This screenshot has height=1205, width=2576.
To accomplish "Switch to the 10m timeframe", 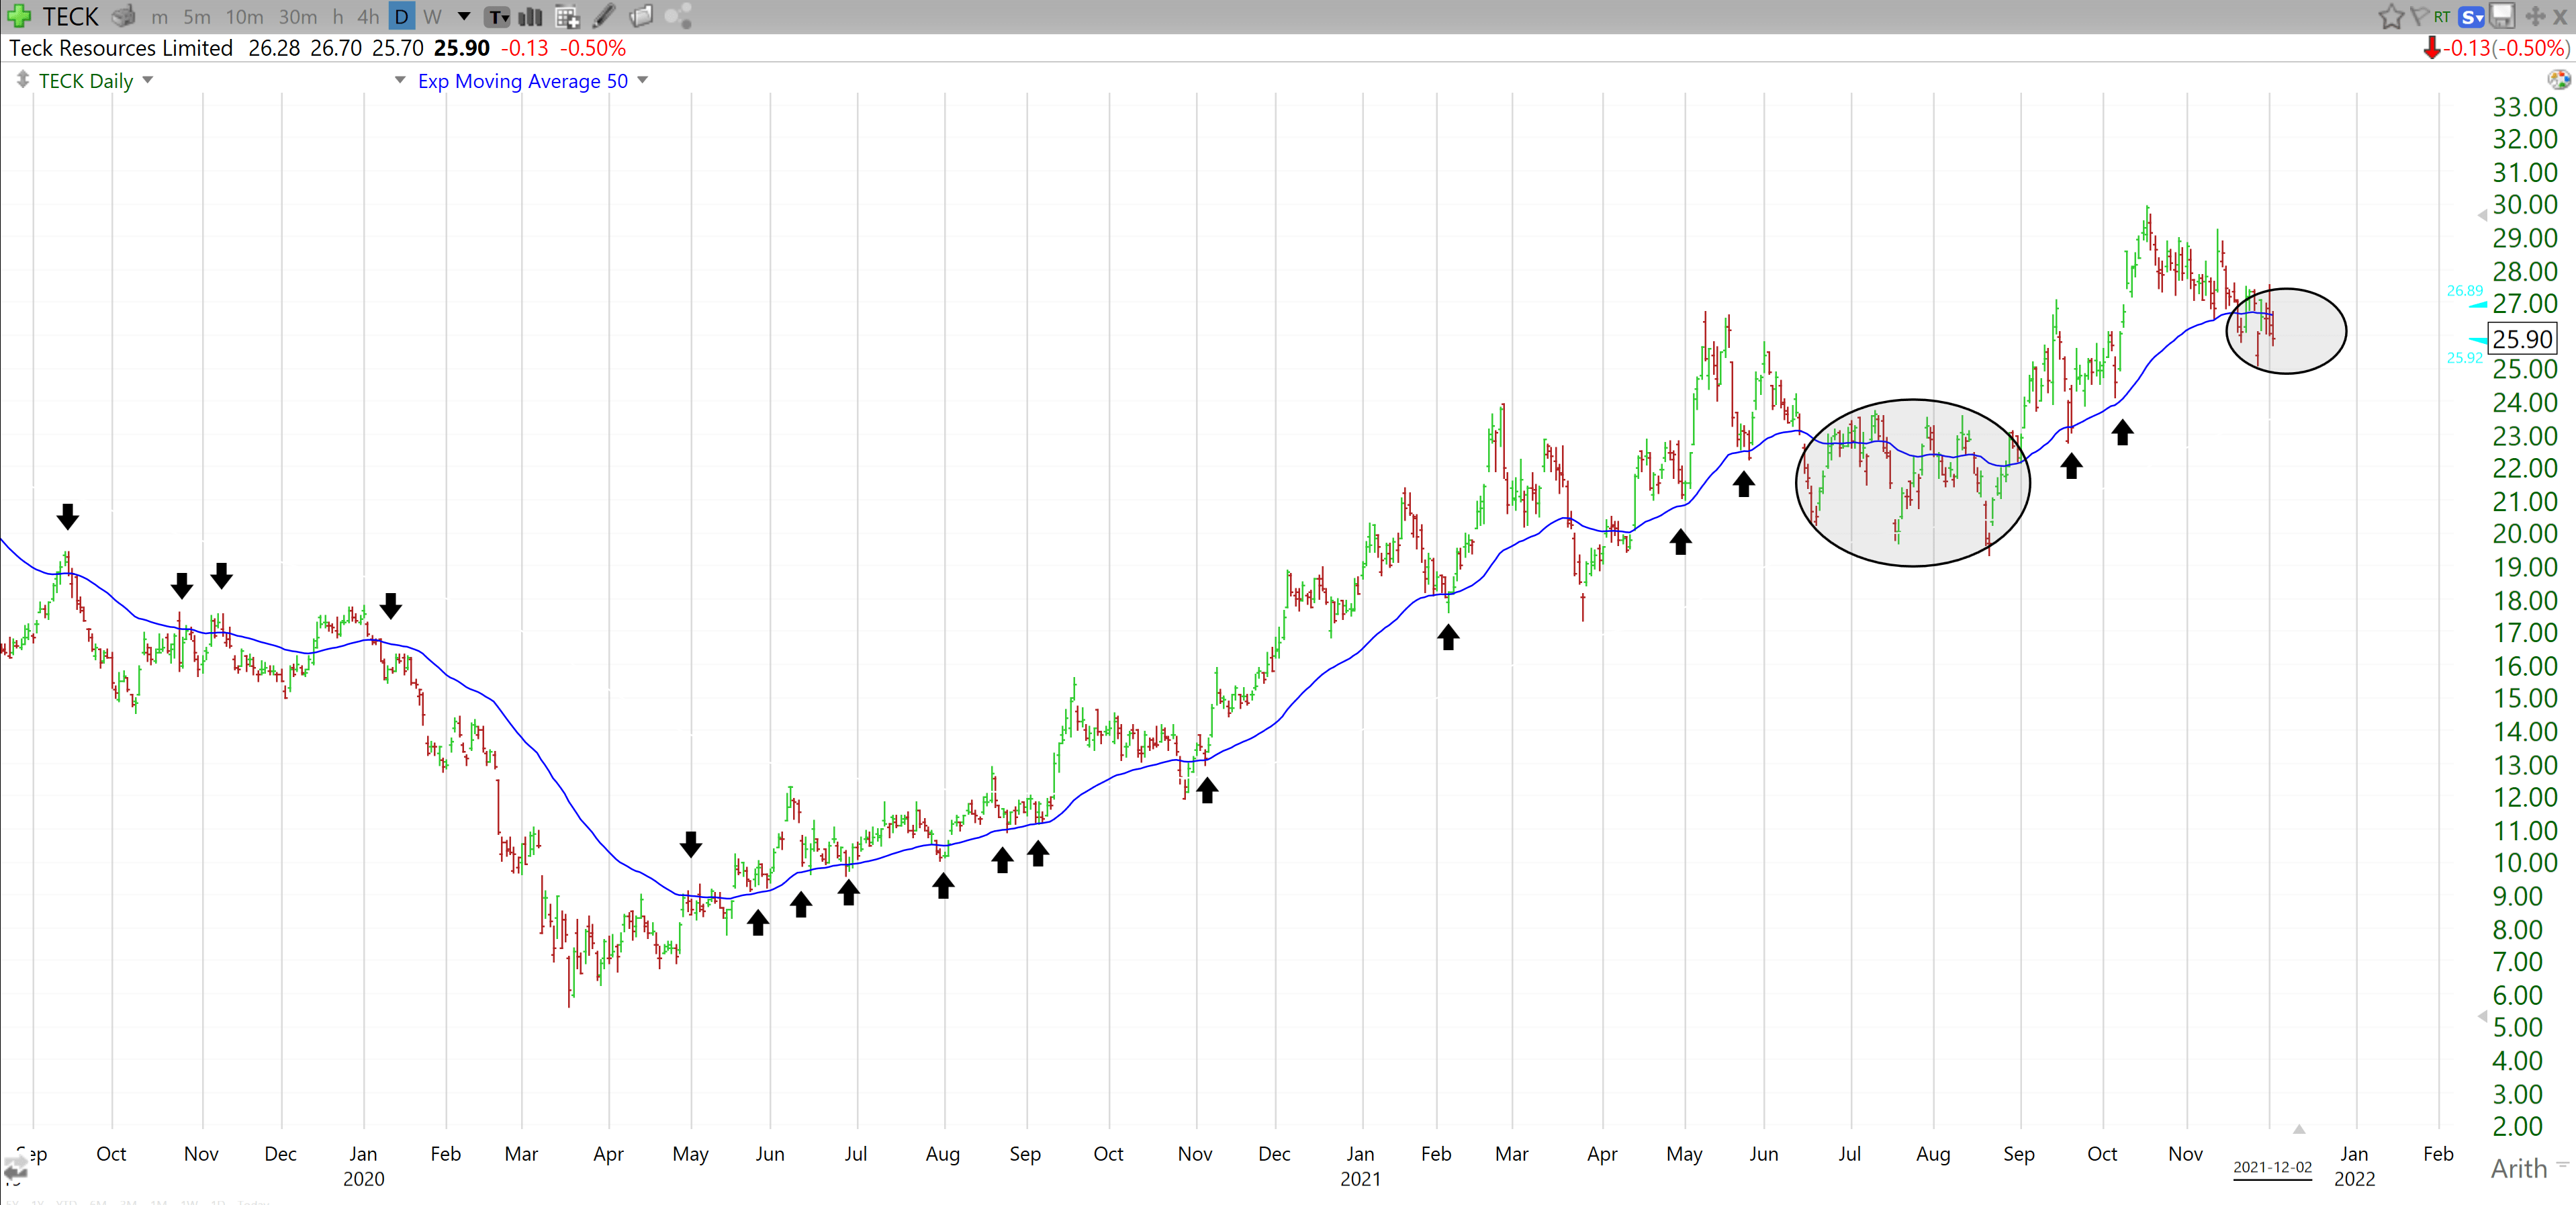I will (x=244, y=17).
